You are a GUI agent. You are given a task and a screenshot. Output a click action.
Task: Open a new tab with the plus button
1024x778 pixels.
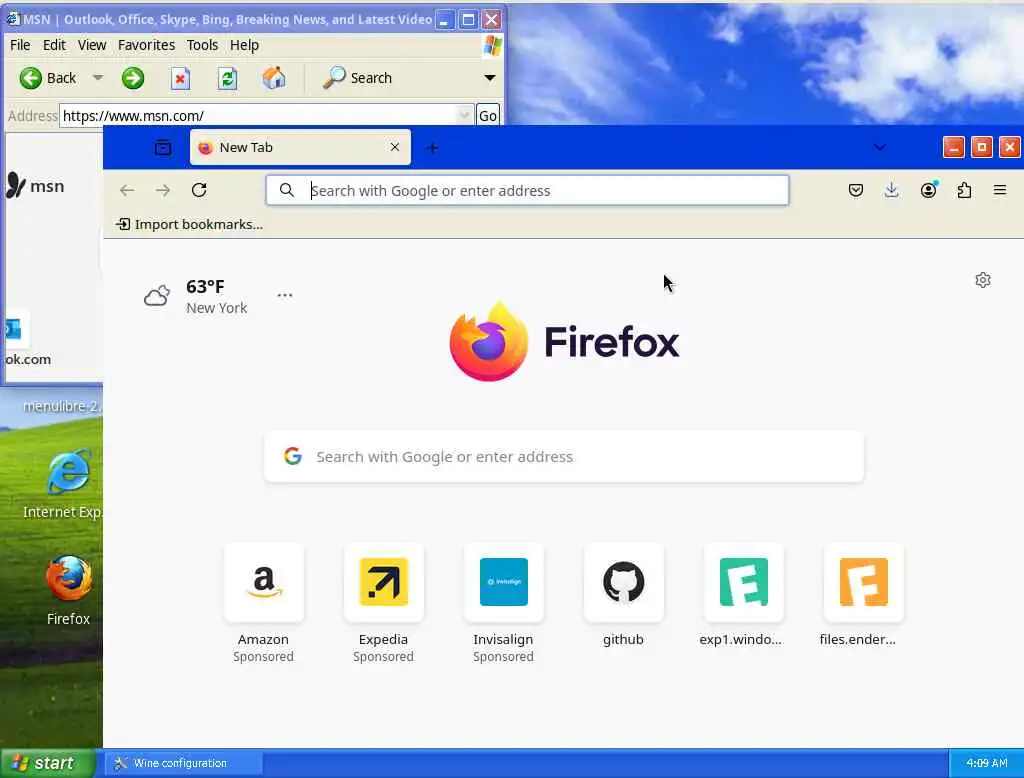[x=432, y=148]
